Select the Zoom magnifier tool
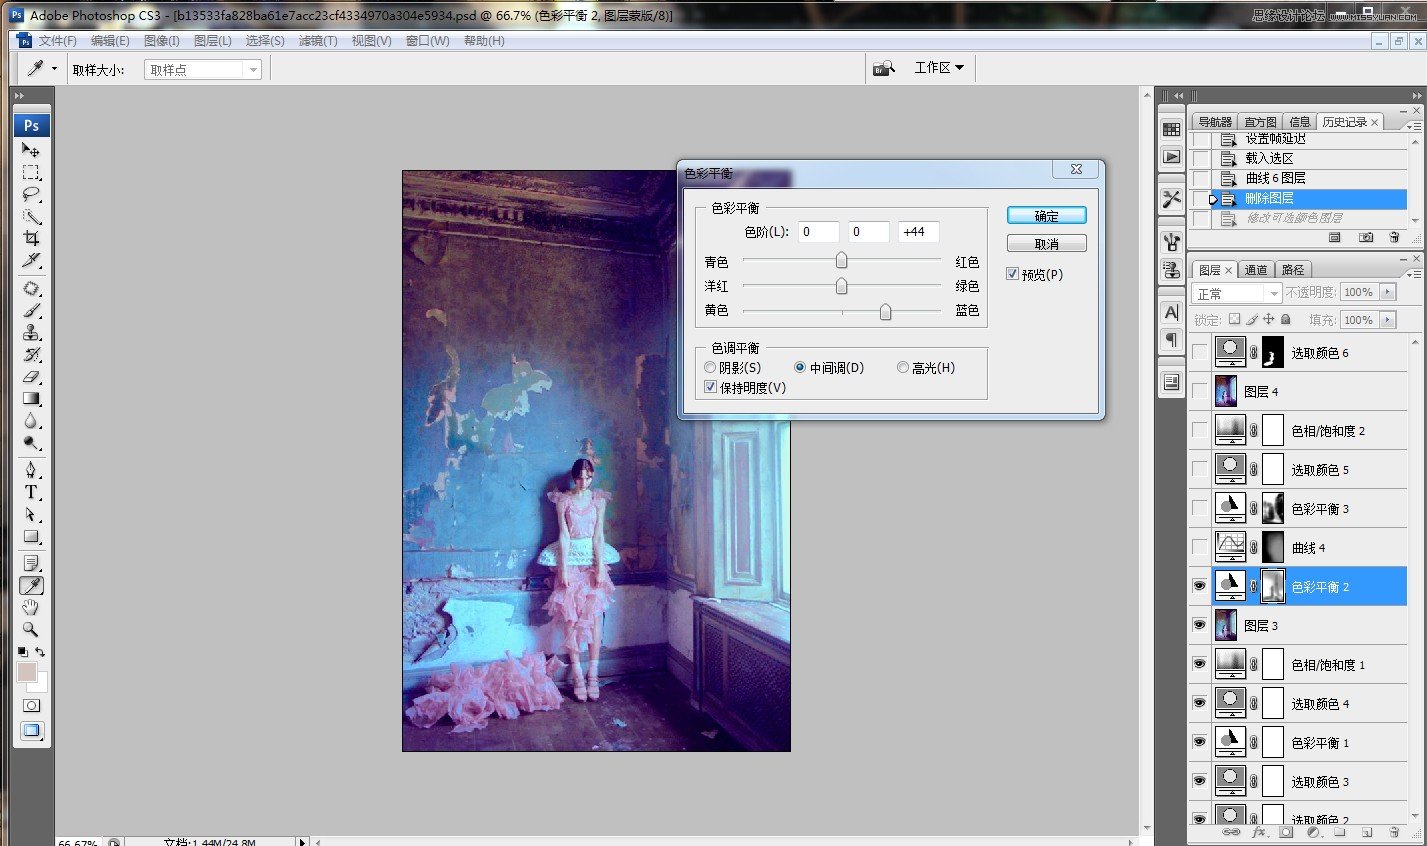1427x846 pixels. [31, 629]
